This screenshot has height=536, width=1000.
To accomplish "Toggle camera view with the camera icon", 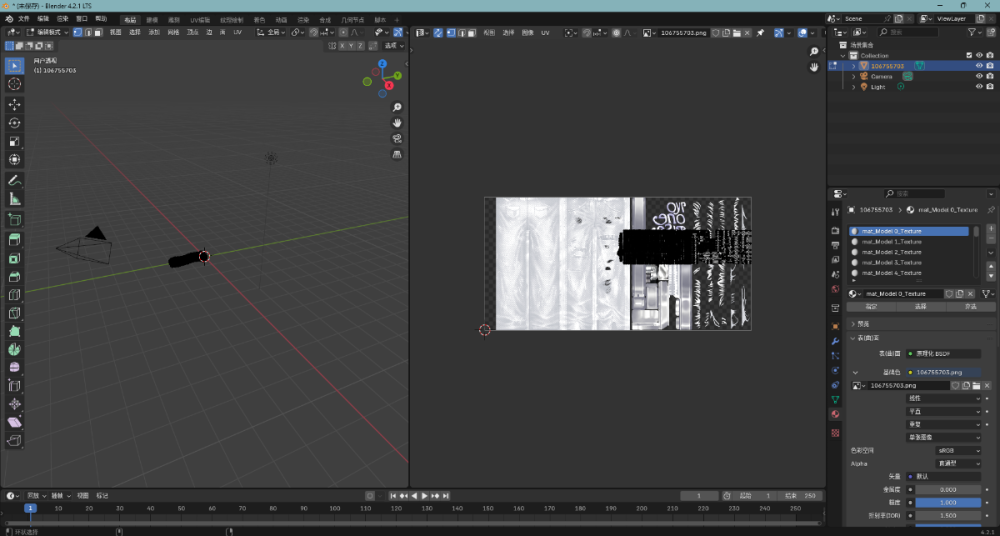I will 397,139.
